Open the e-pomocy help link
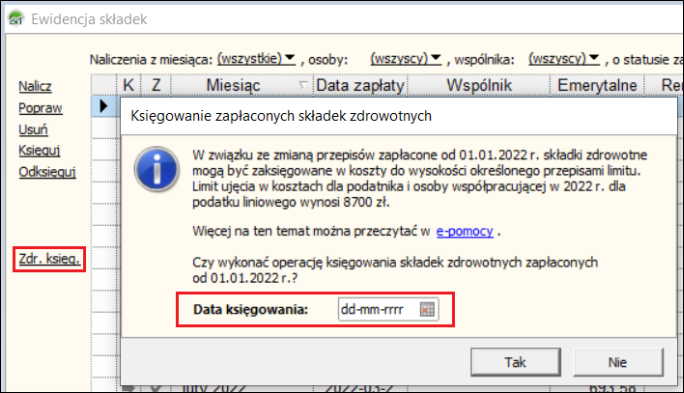Image resolution: width=684 pixels, height=393 pixels. click(465, 231)
